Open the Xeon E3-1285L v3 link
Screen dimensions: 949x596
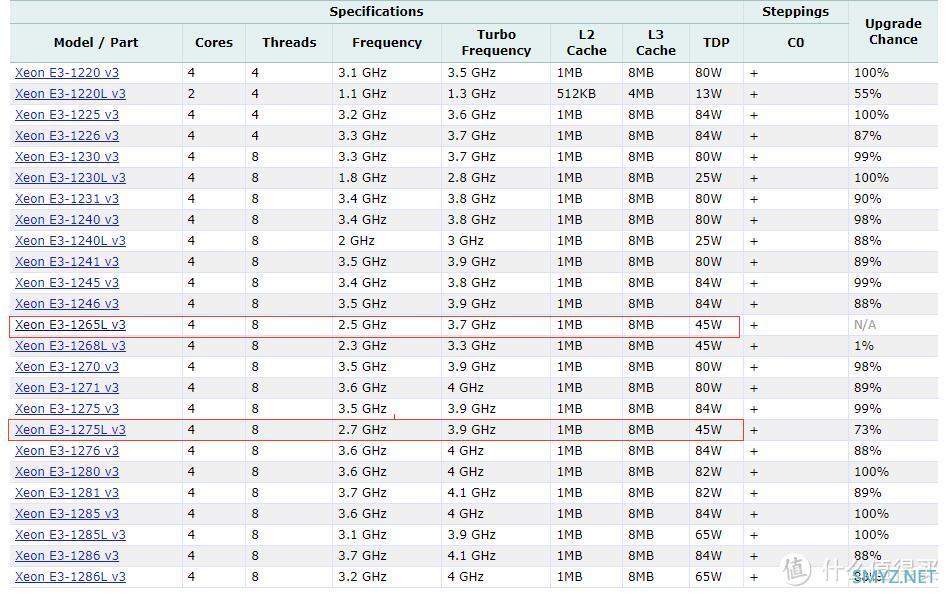coord(70,534)
